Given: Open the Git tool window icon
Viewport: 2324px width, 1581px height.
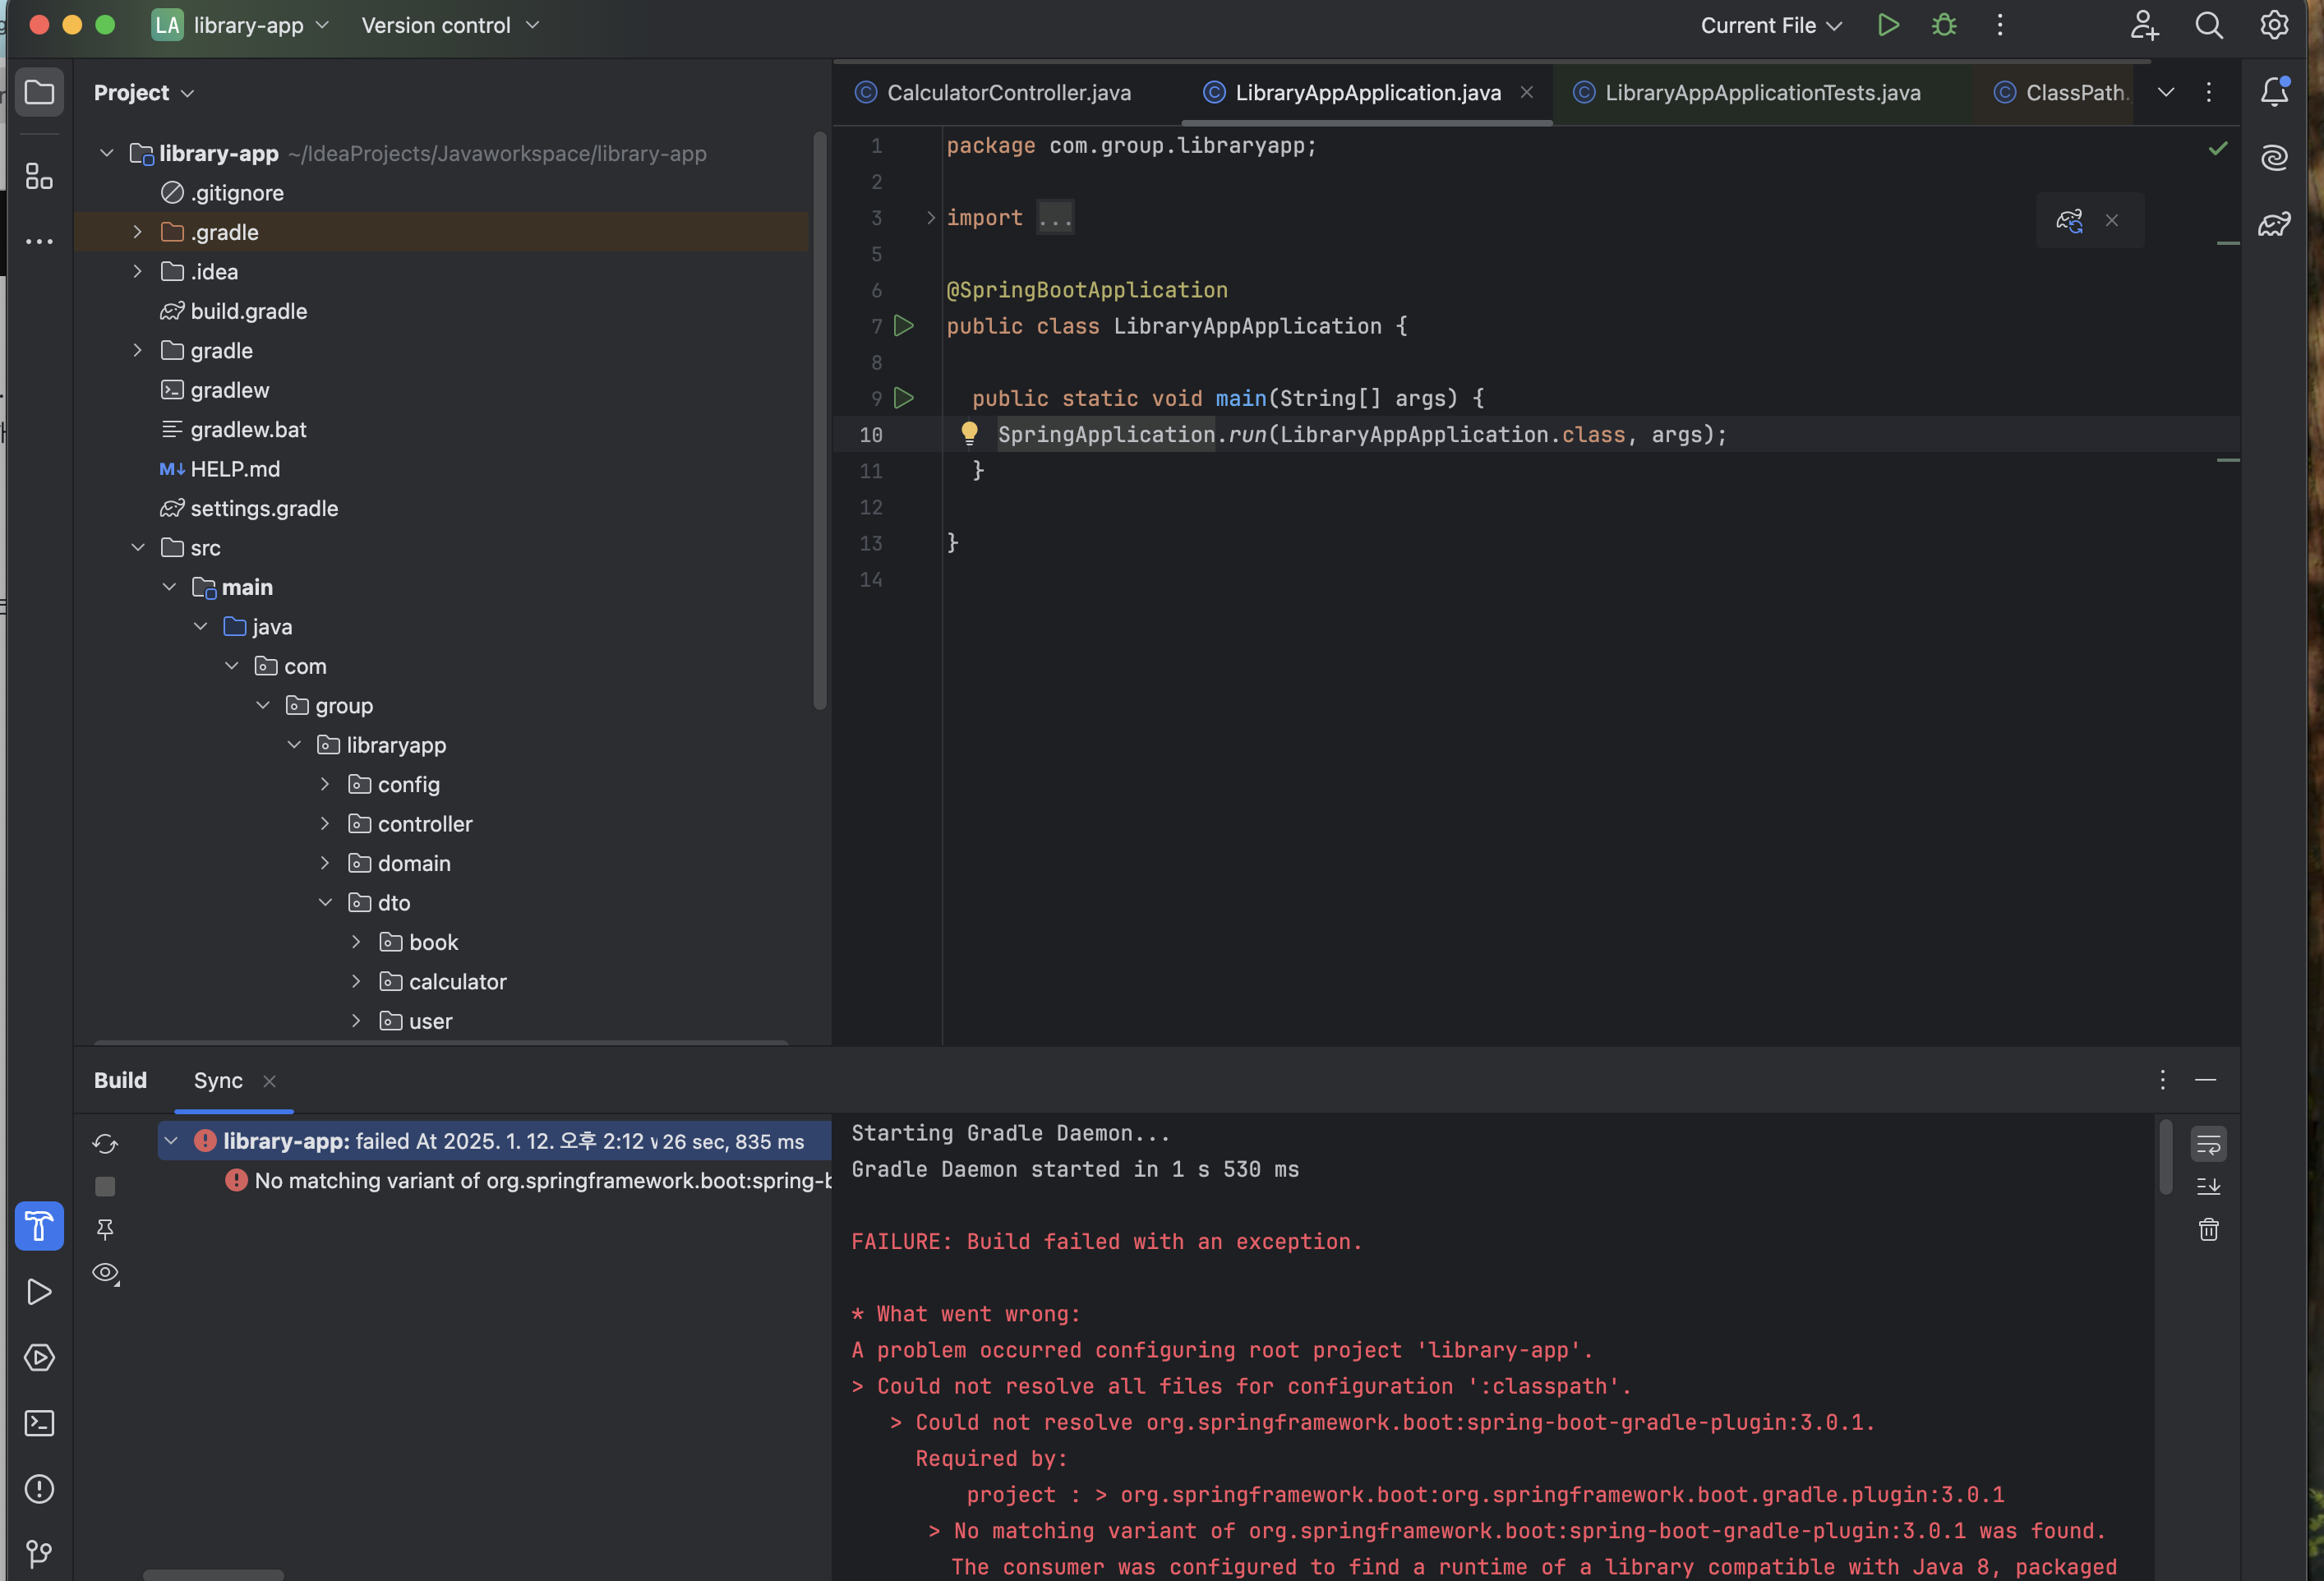Looking at the screenshot, I should pyautogui.click(x=39, y=1553).
